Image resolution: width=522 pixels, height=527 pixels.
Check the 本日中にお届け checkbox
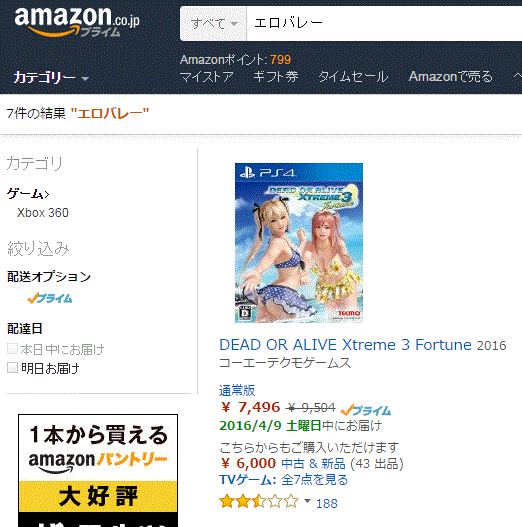(12, 349)
